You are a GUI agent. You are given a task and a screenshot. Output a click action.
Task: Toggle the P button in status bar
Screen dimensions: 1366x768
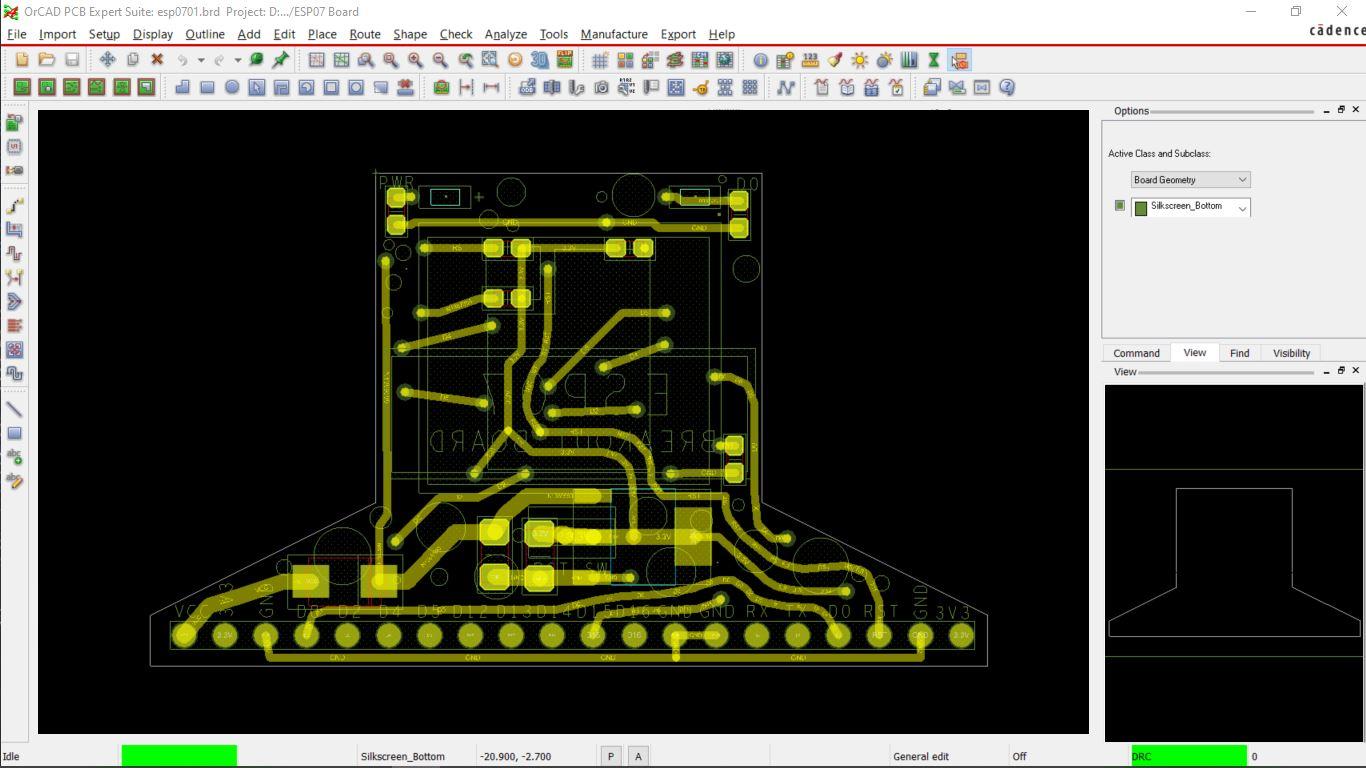pos(611,756)
